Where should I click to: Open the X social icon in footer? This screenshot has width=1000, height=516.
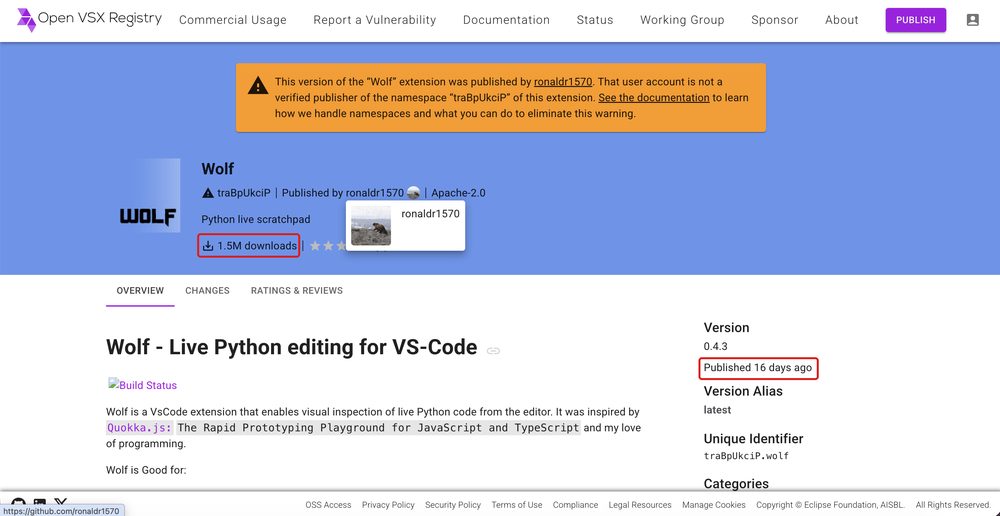coord(61,503)
